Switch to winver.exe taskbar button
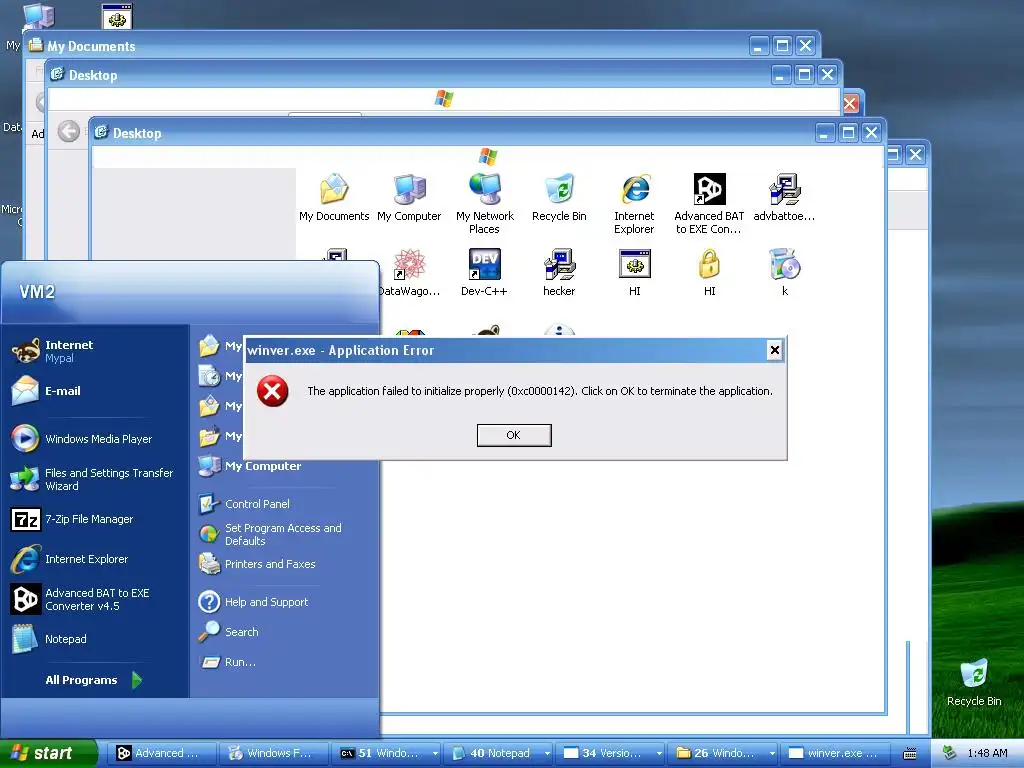 click(836, 753)
